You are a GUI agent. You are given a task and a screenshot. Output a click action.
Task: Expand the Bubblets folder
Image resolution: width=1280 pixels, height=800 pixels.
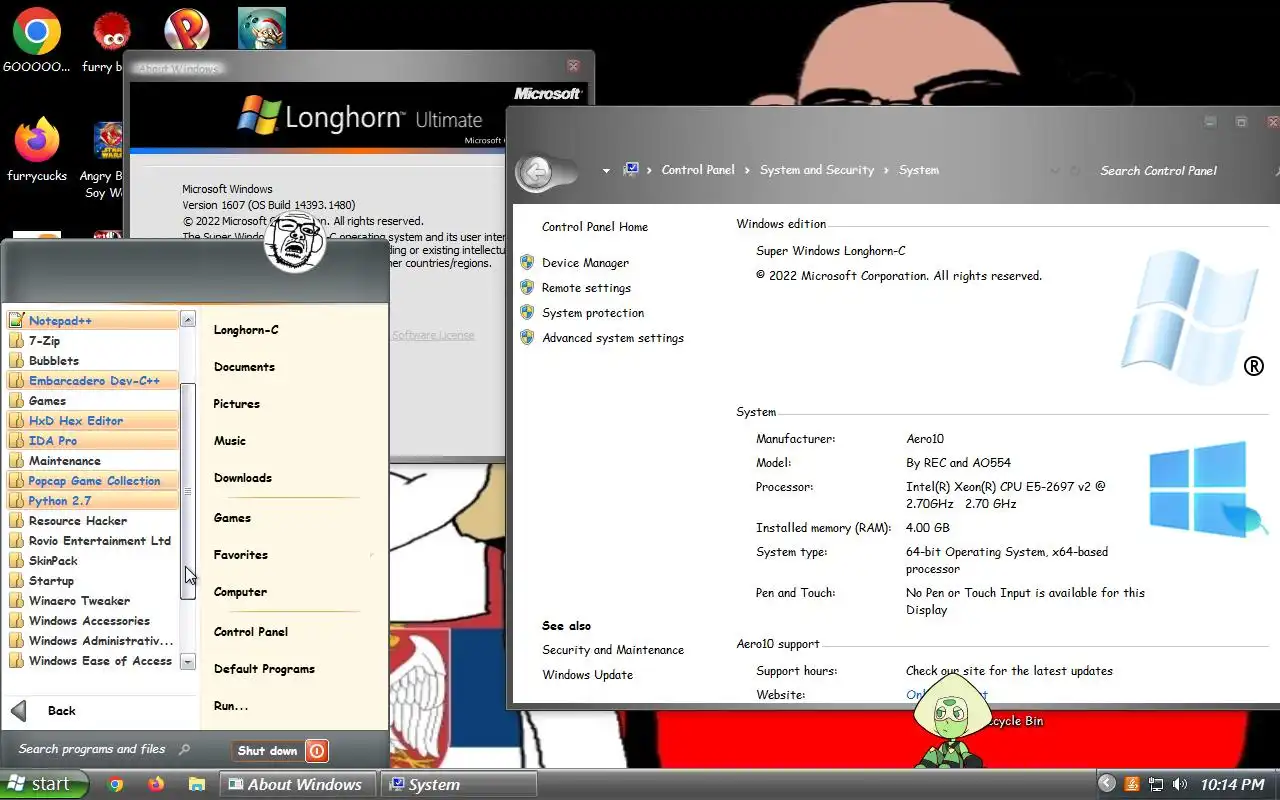92,360
